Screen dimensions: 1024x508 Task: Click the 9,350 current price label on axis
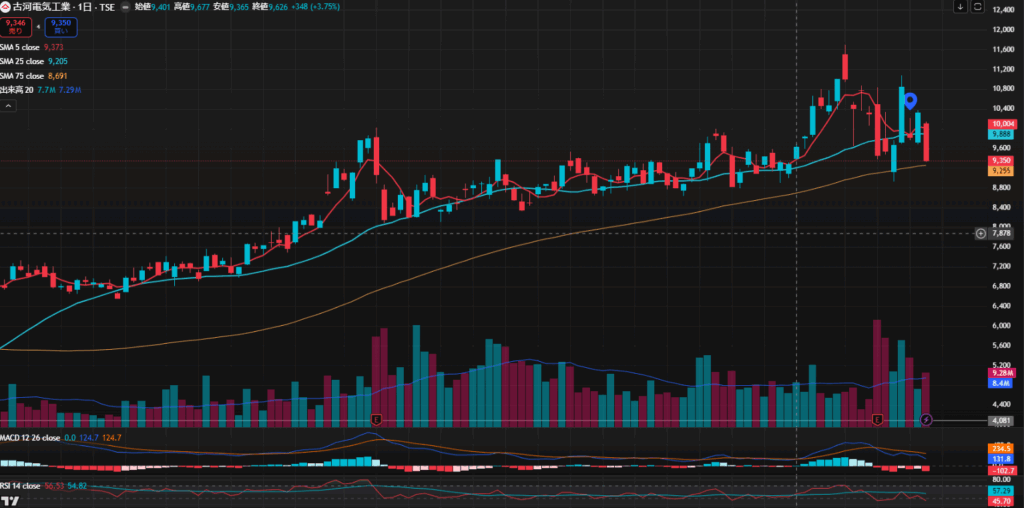coord(1001,160)
